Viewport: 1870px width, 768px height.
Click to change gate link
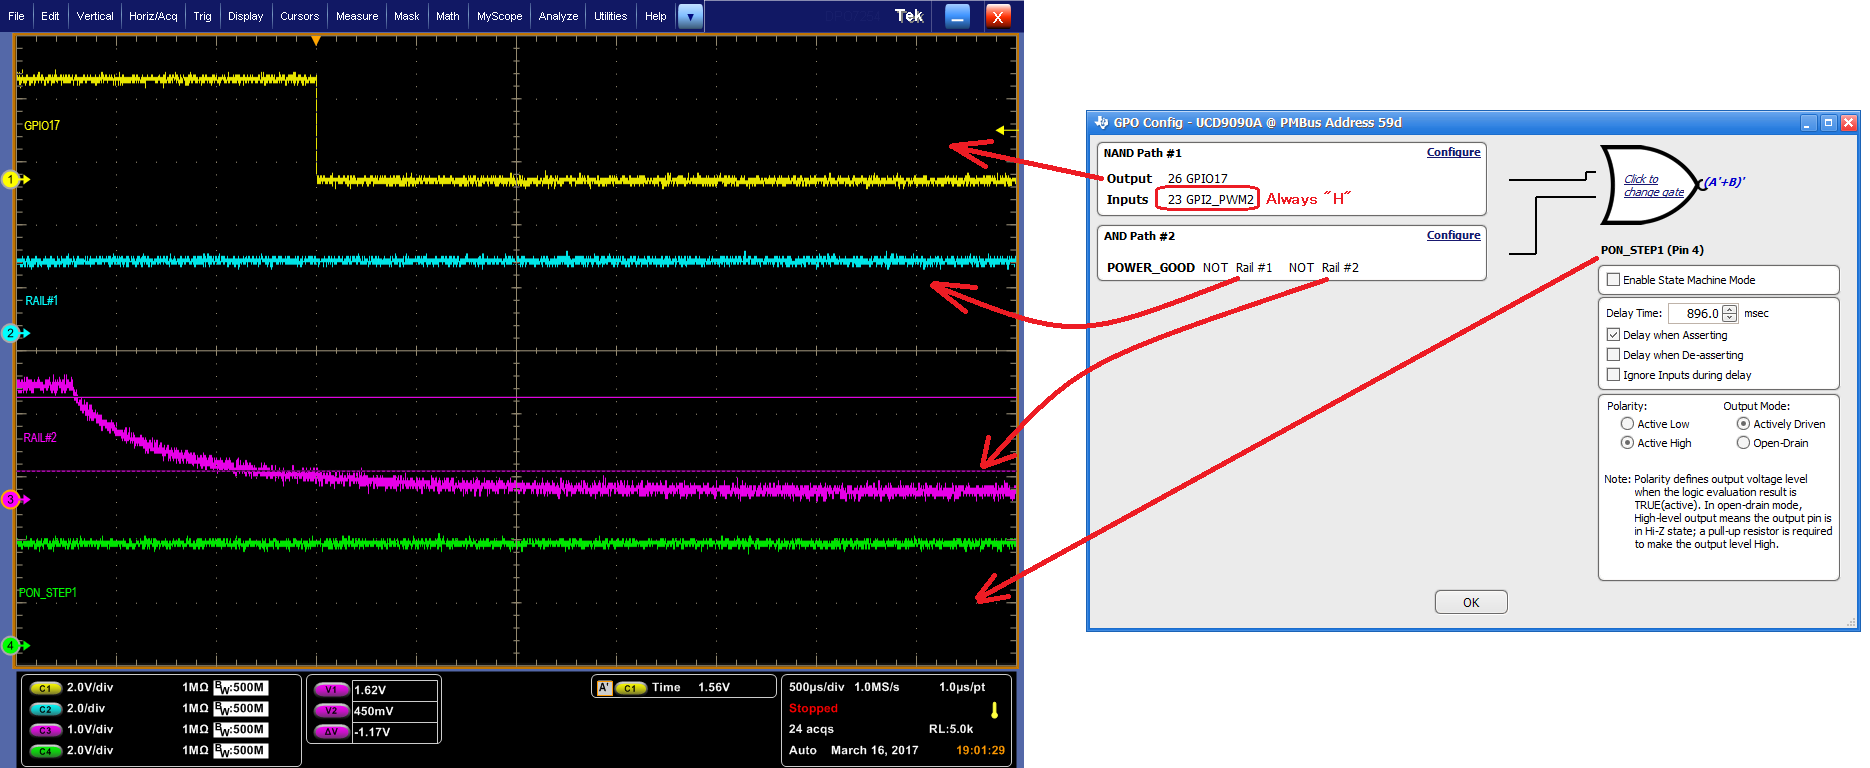[1653, 186]
